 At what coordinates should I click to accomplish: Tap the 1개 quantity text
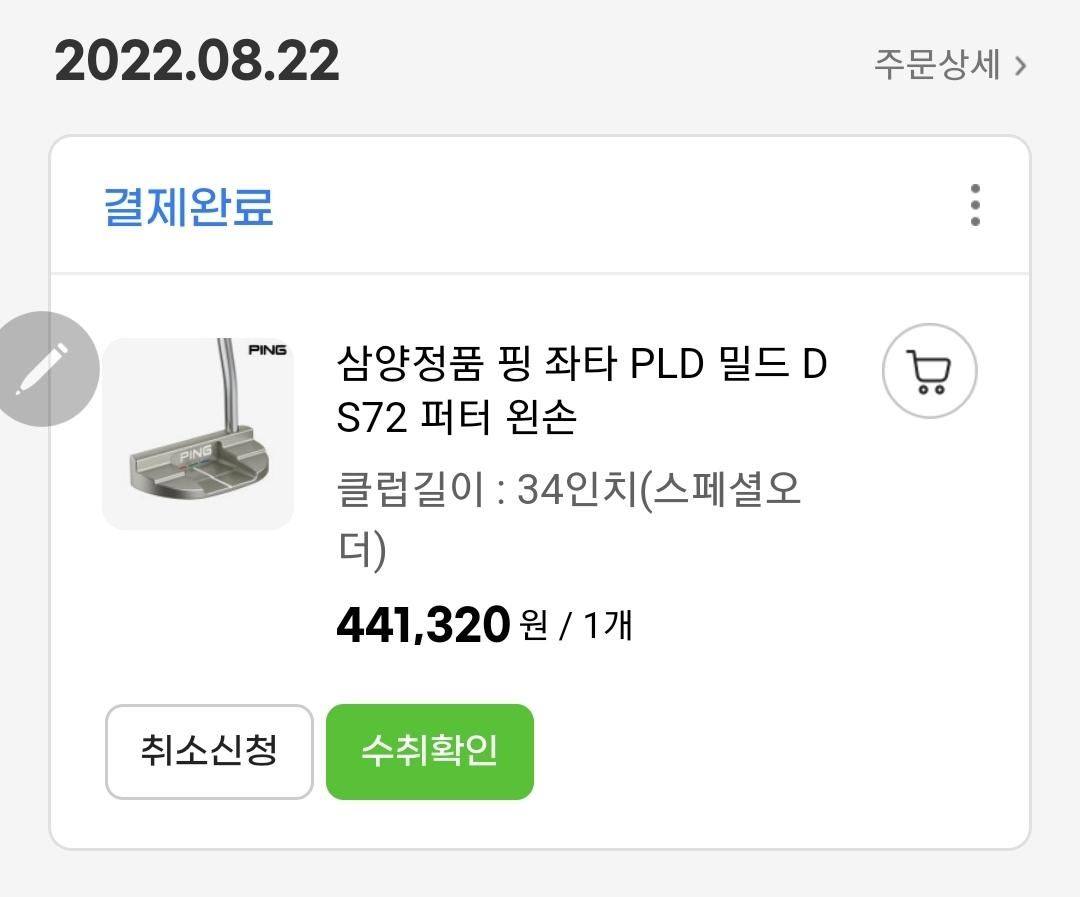click(607, 626)
